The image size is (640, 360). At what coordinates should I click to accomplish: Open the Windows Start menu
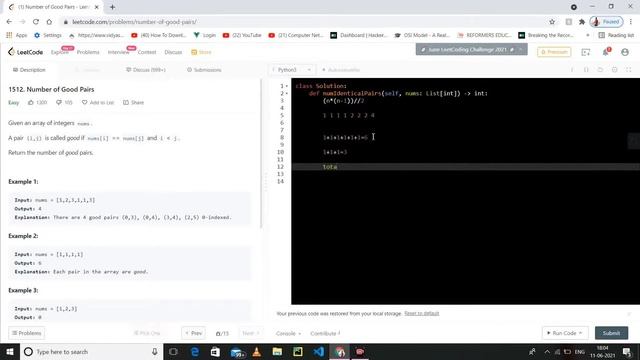[9, 351]
